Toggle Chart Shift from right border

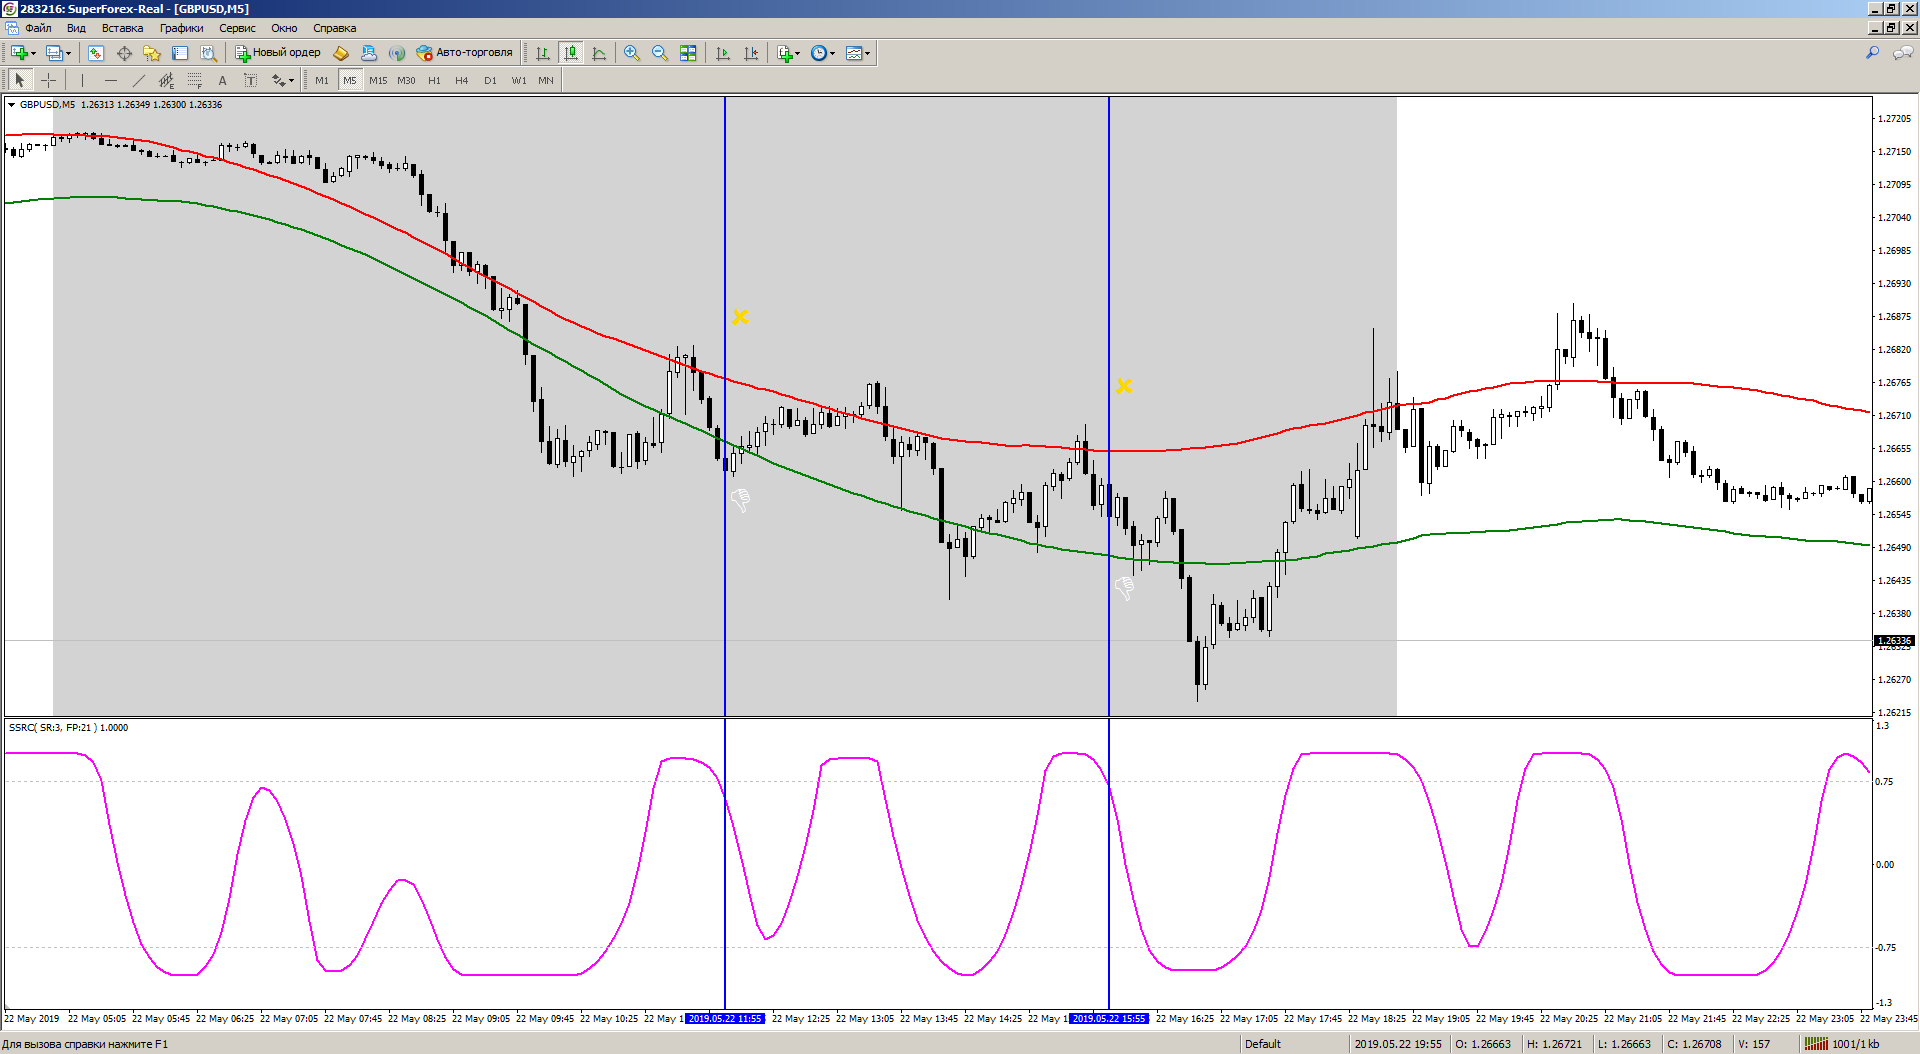tap(751, 53)
